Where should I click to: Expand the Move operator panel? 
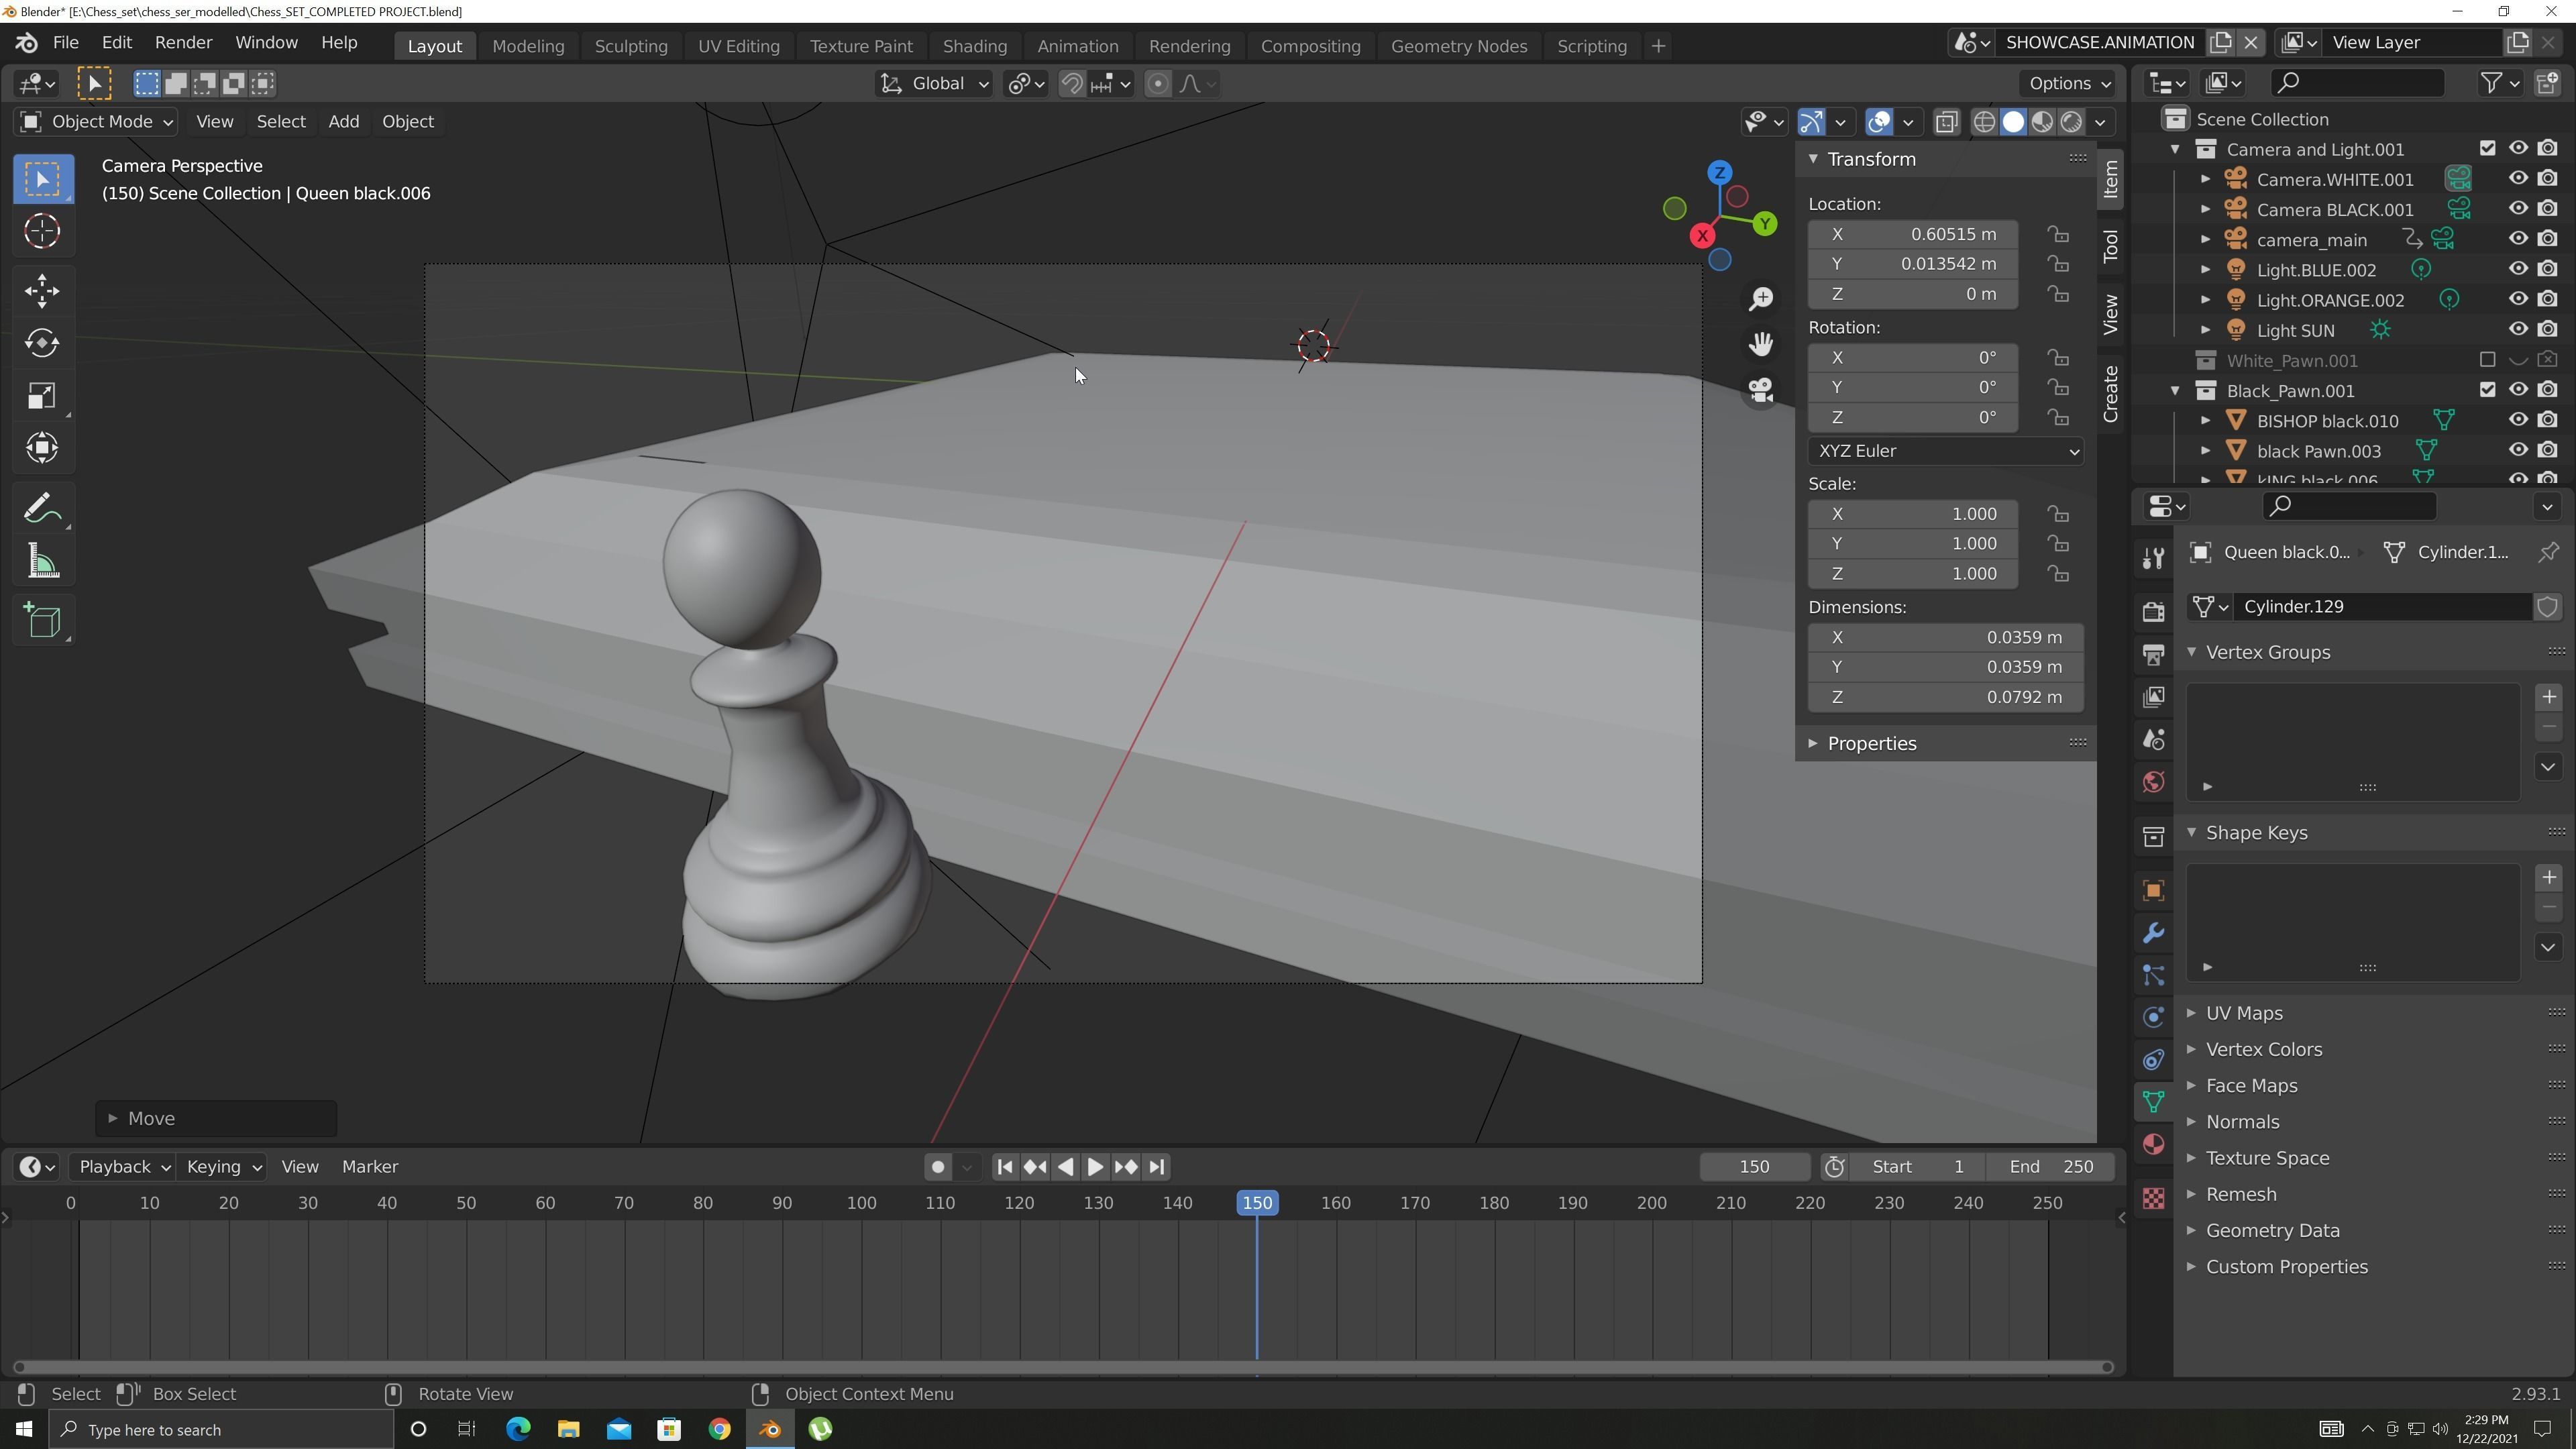point(216,1118)
